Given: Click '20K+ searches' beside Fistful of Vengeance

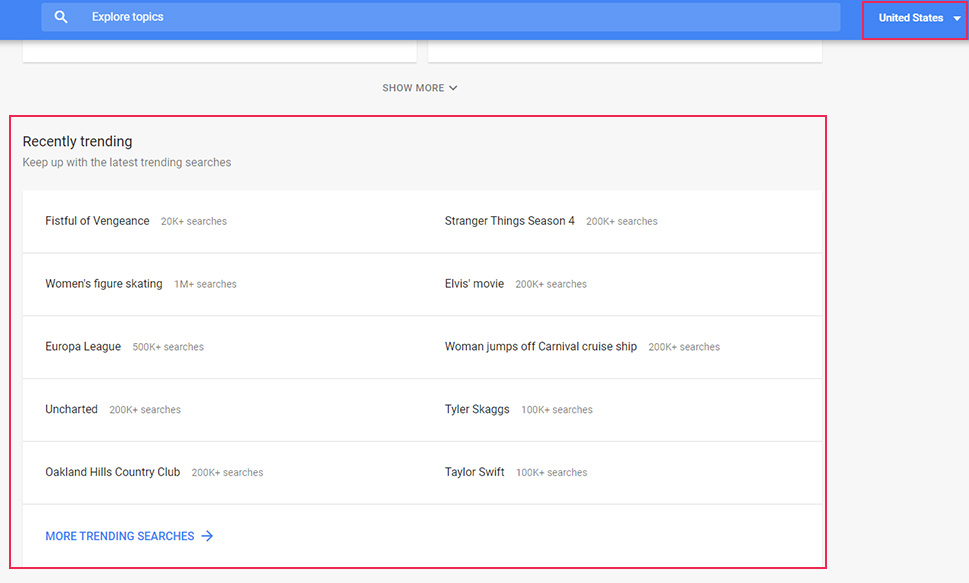Looking at the screenshot, I should tap(193, 221).
